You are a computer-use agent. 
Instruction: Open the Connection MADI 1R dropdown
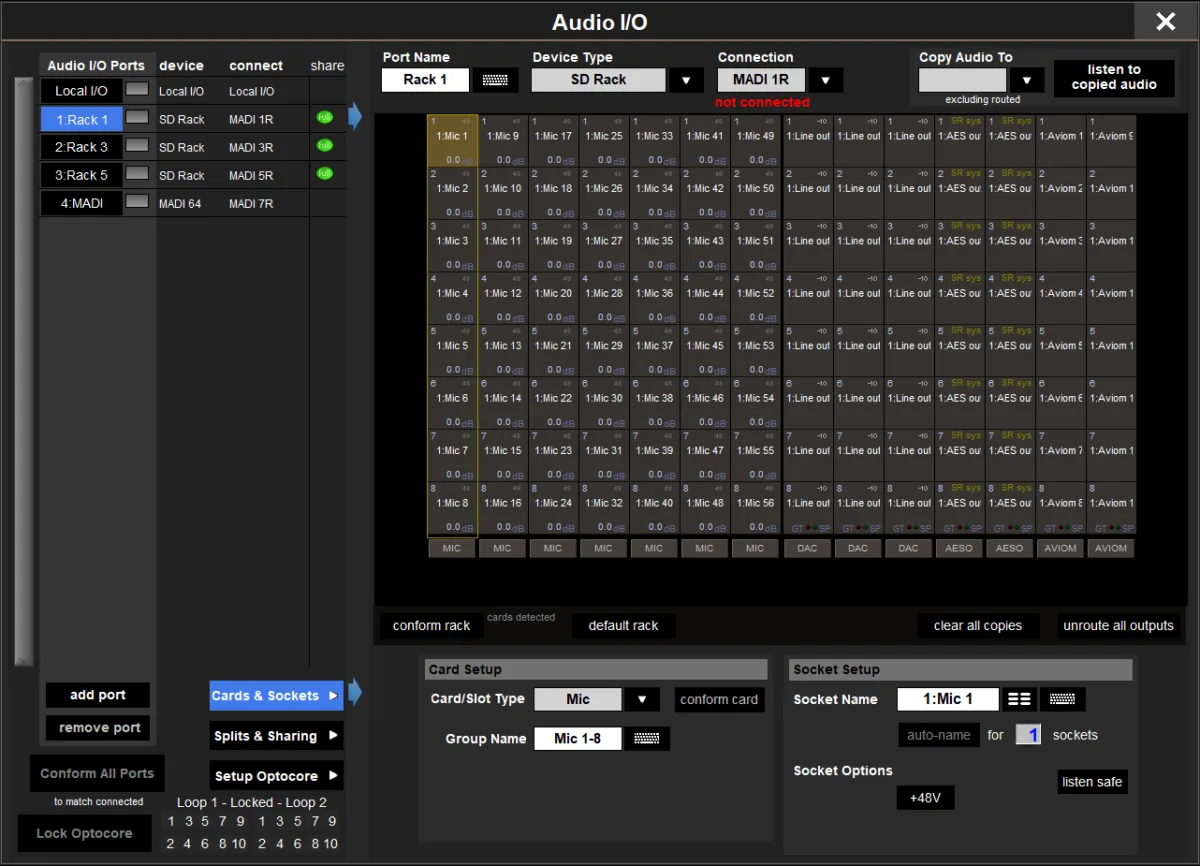(825, 80)
